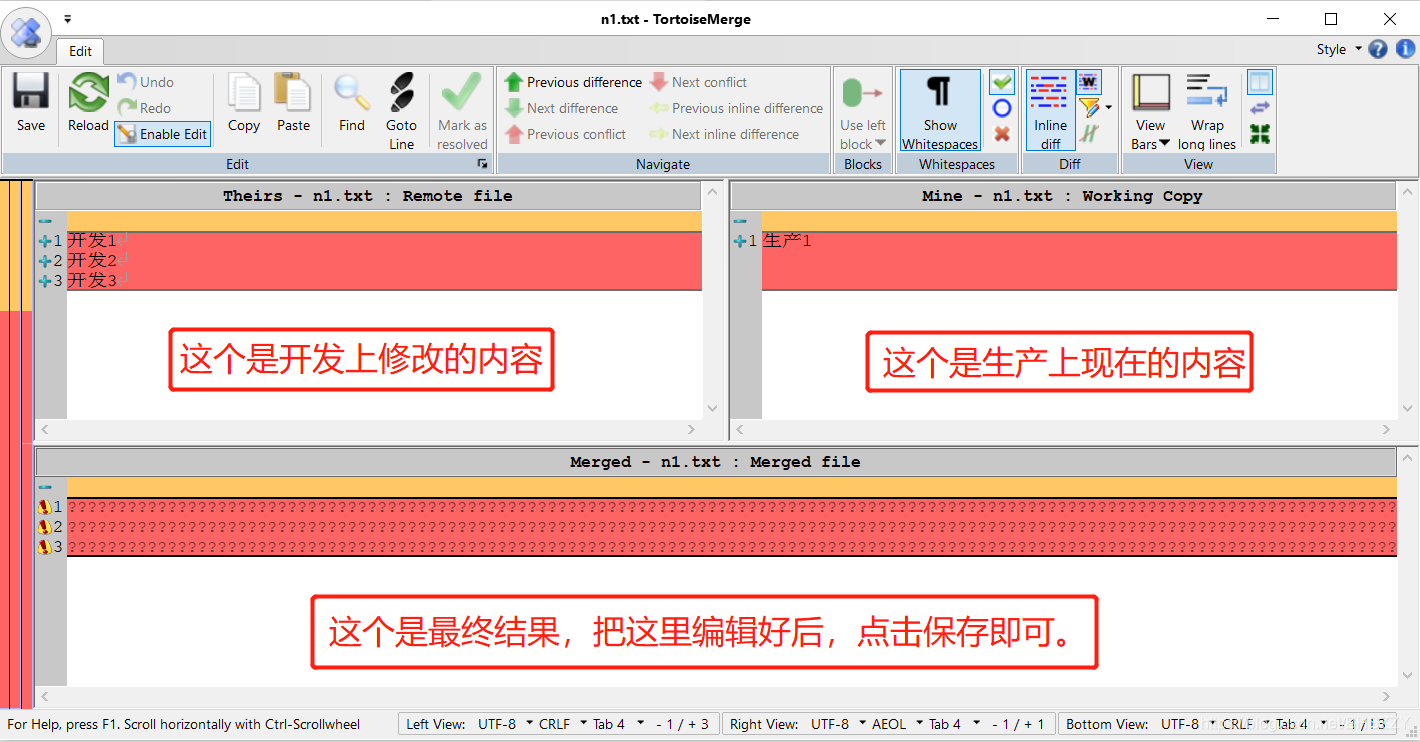Click the filter funnel icon in Diff group
Screen dimensions: 1420x742
(x=1088, y=108)
